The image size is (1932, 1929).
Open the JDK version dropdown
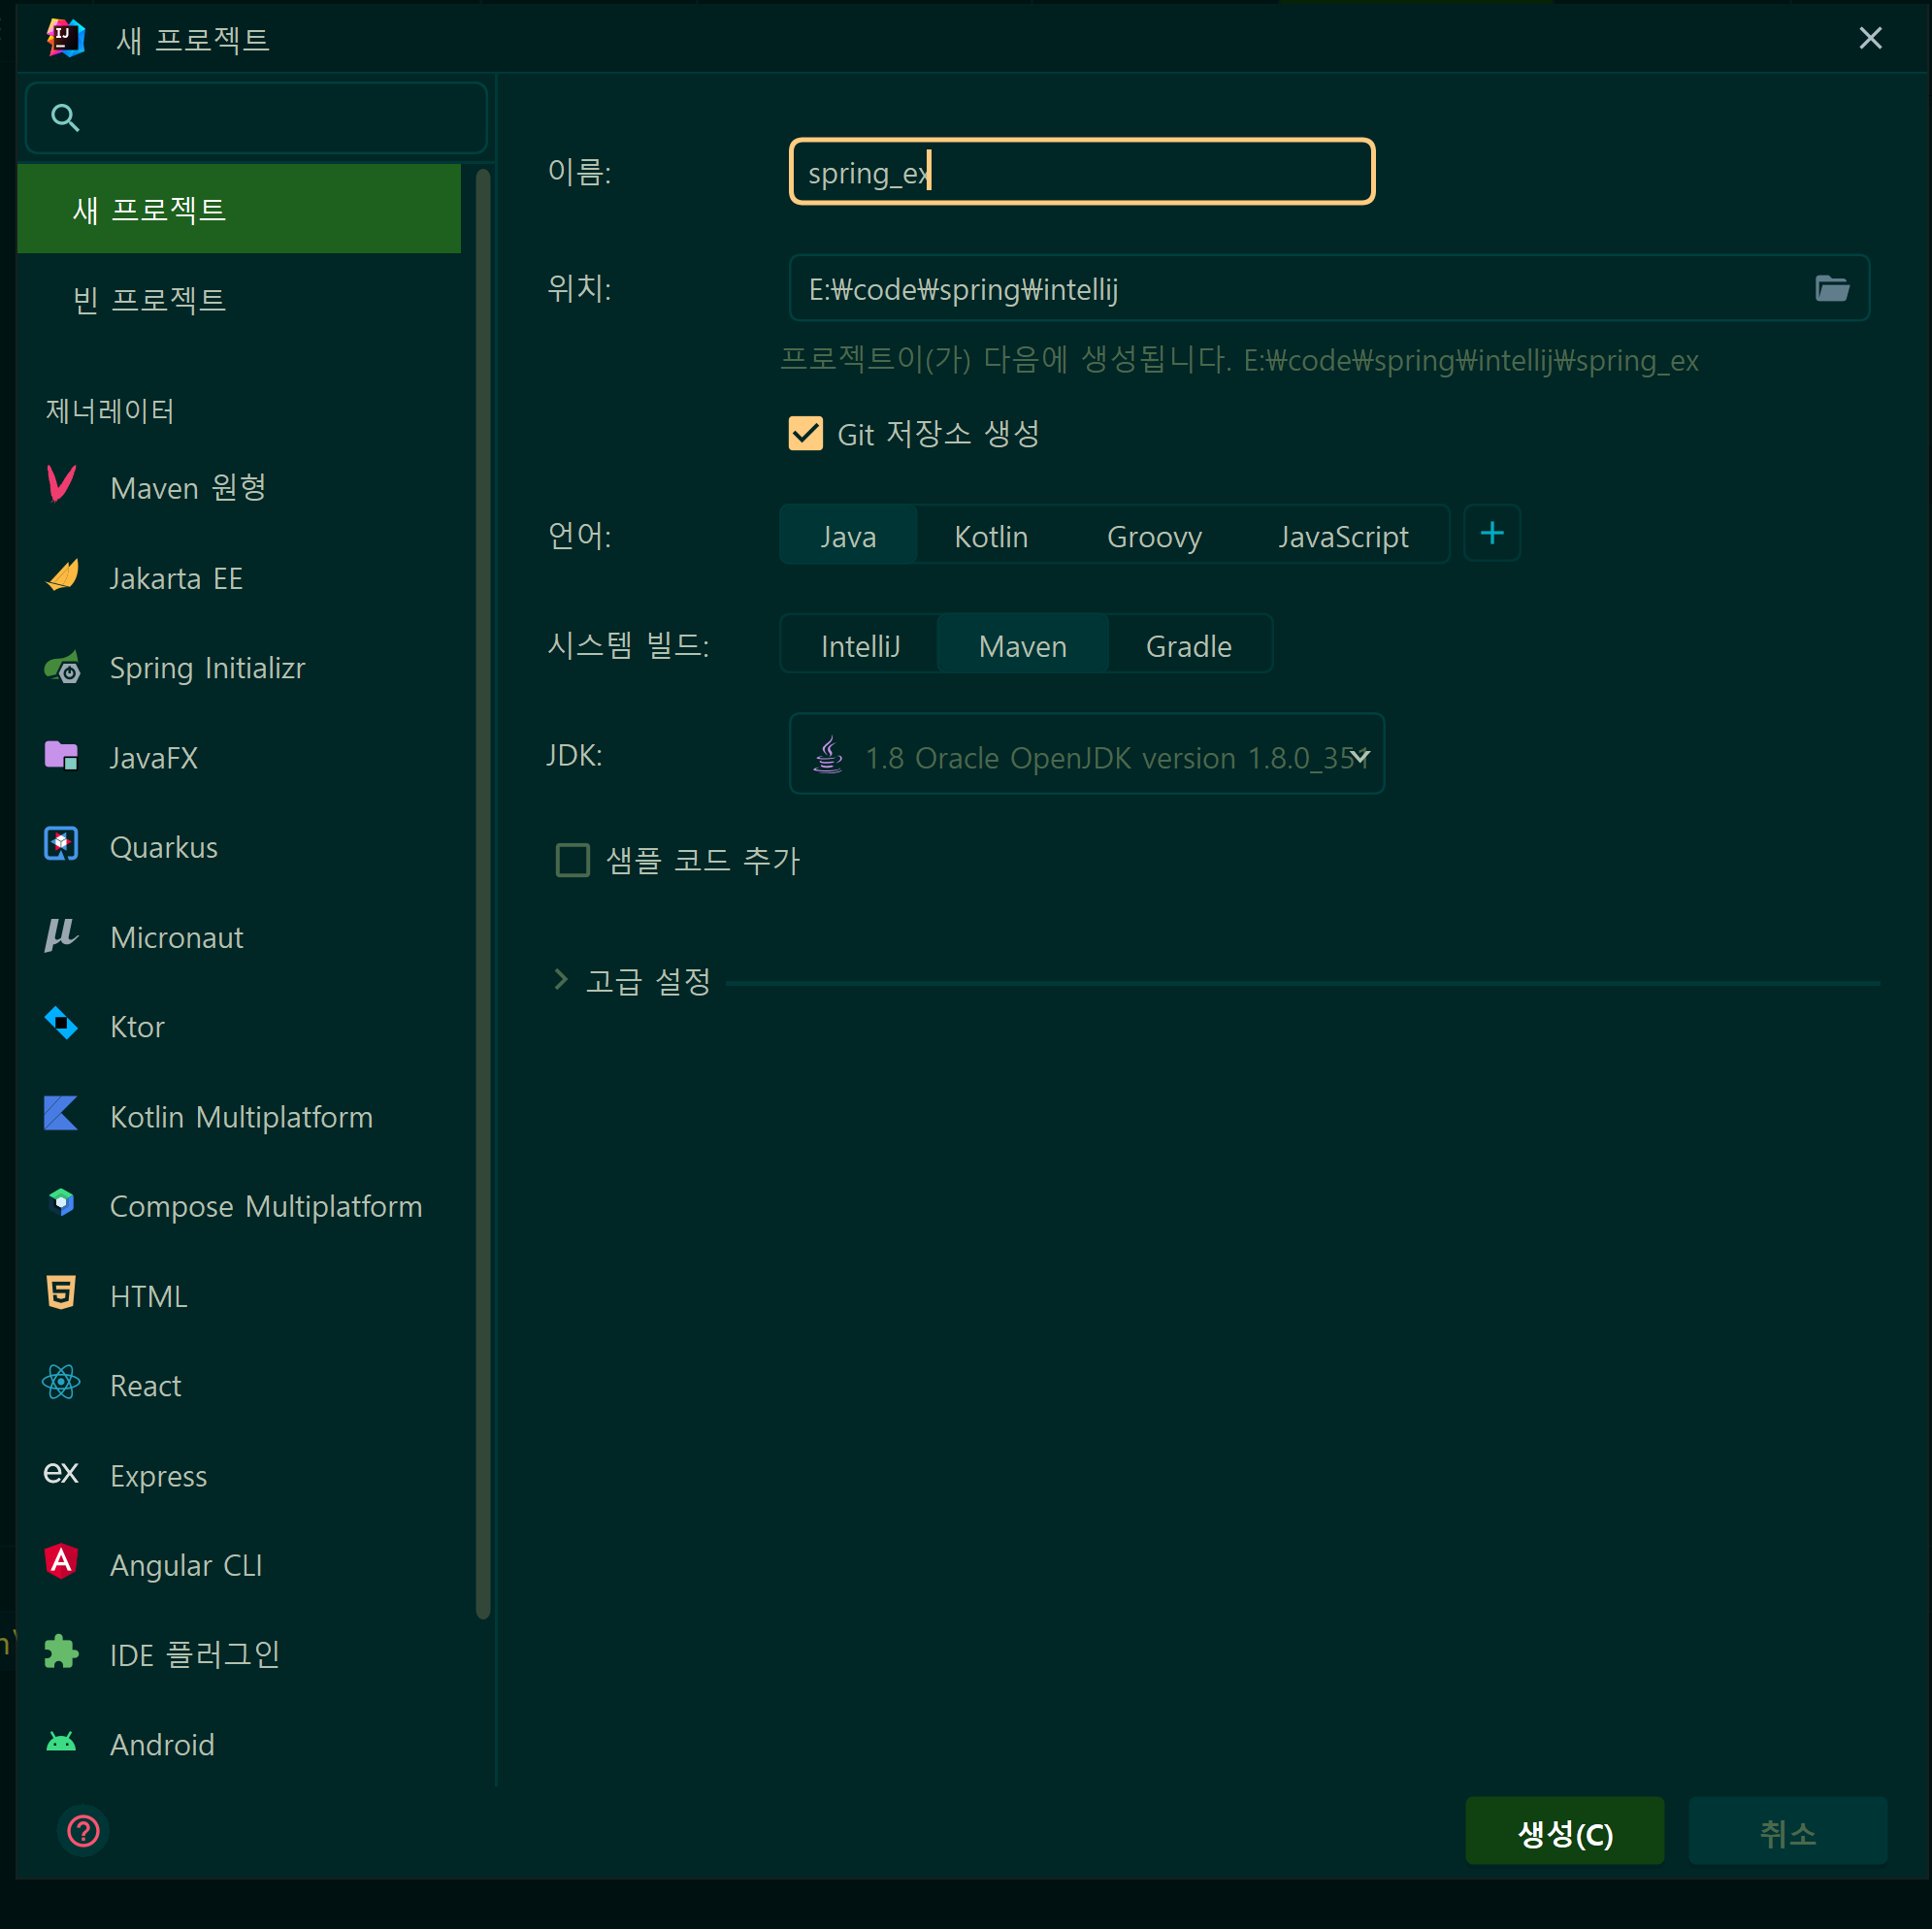click(x=1087, y=754)
